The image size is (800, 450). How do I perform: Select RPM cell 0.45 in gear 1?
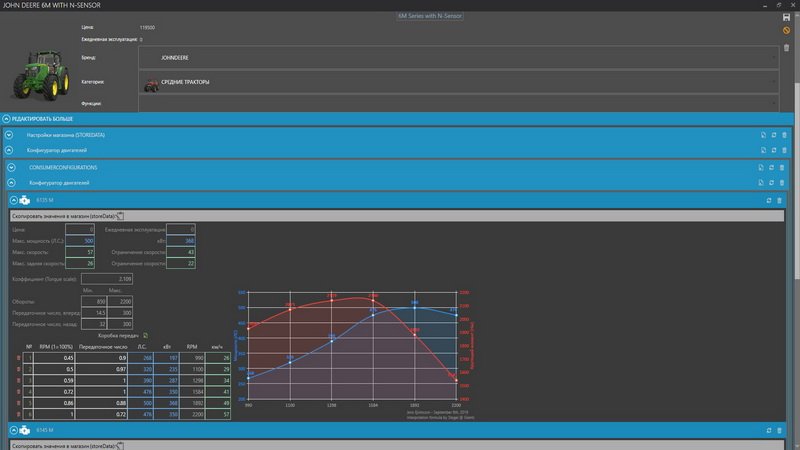tap(55, 358)
